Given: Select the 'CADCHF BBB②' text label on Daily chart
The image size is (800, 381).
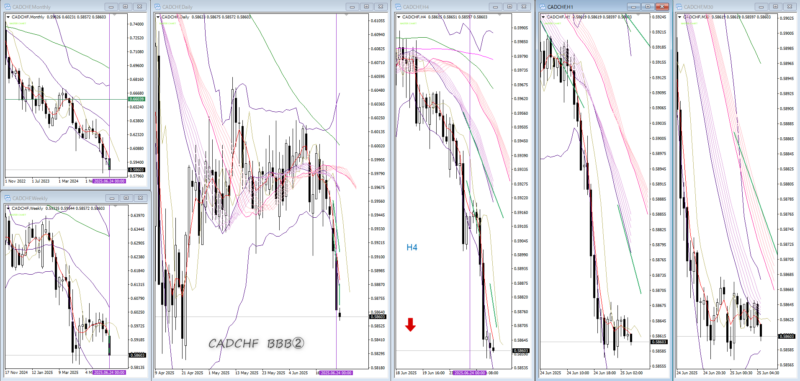Looking at the screenshot, I should (x=256, y=343).
